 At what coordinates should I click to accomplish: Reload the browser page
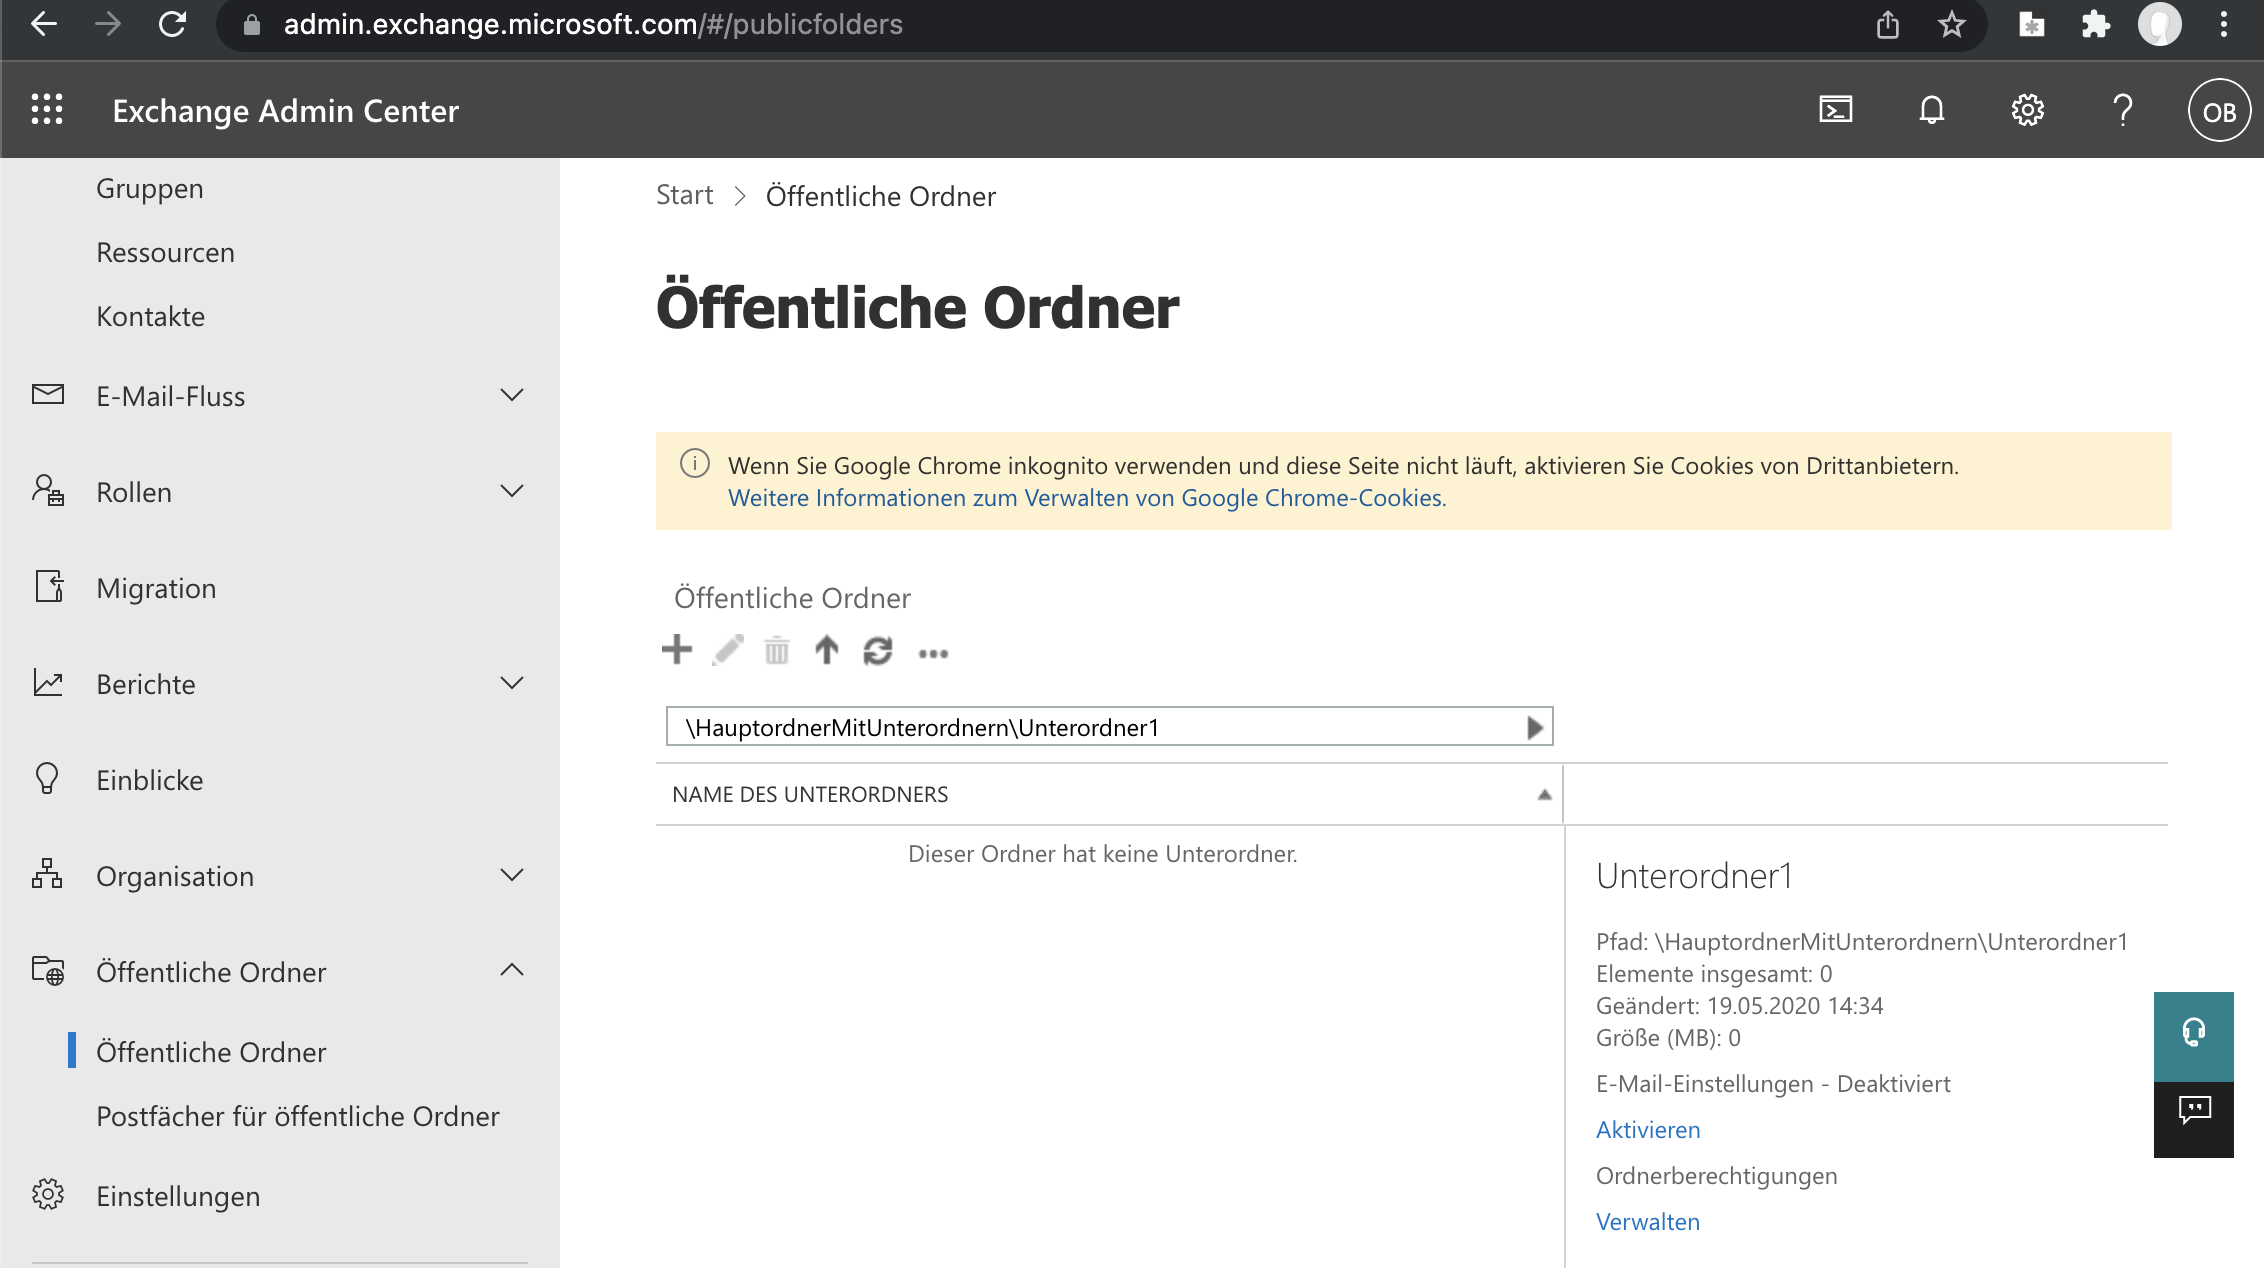(x=172, y=24)
